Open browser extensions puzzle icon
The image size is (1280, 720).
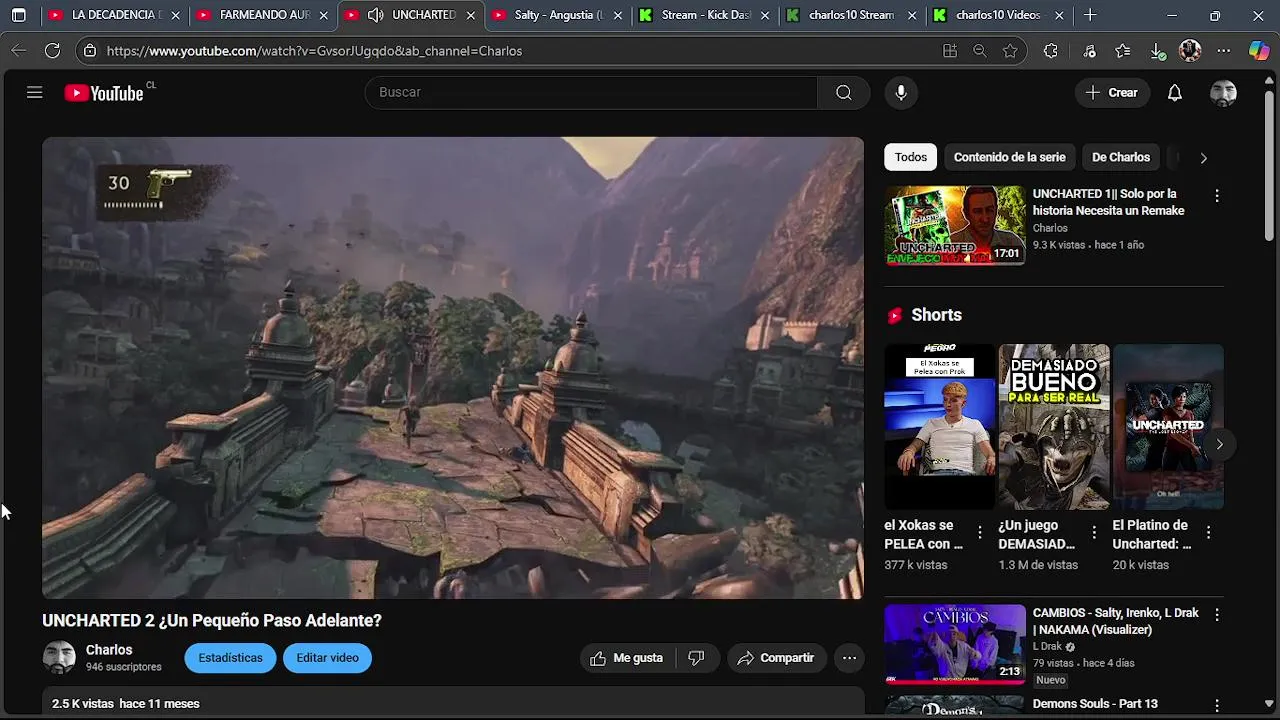(1051, 51)
